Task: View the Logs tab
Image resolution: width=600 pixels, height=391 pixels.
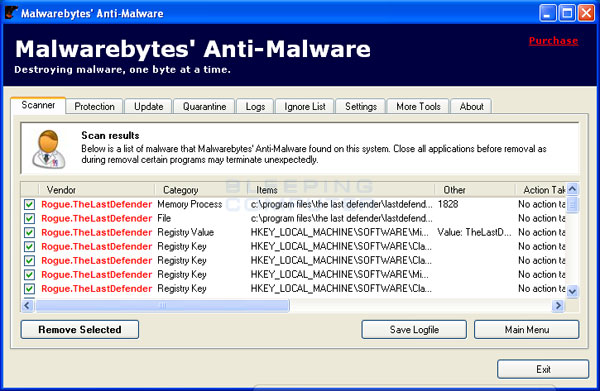Action: tap(255, 106)
